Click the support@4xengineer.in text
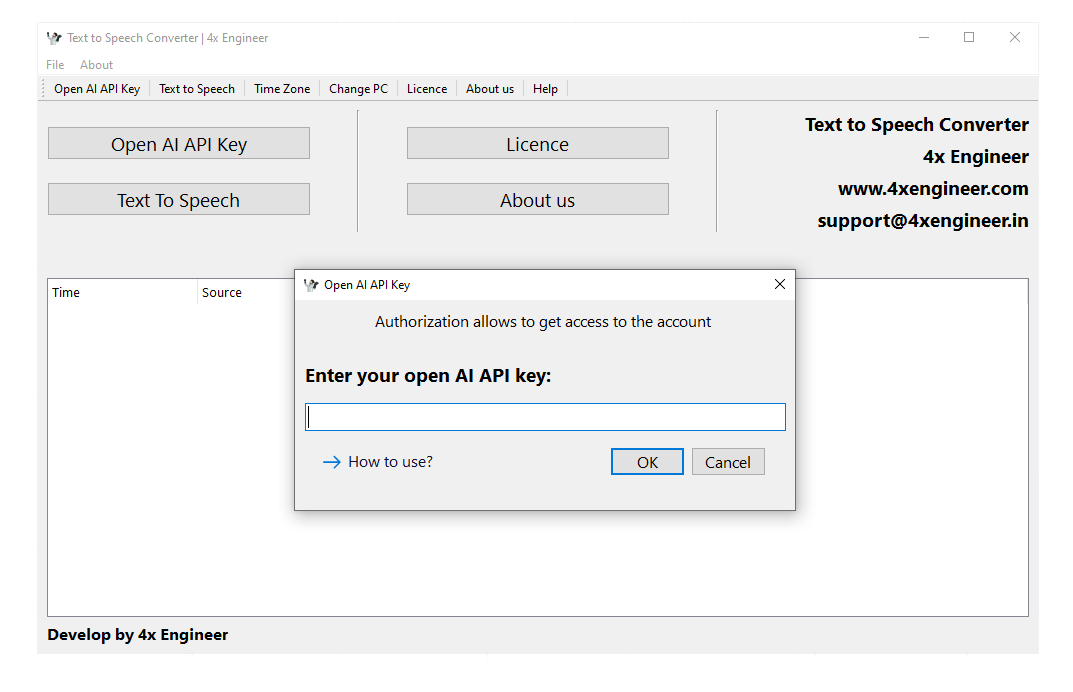1073x692 pixels. click(923, 221)
